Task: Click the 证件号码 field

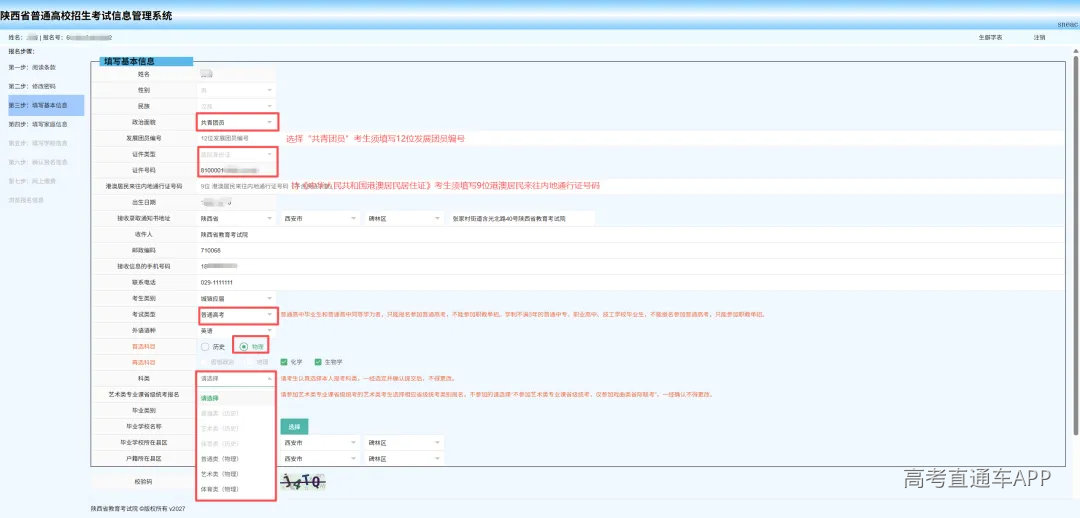Action: coord(236,169)
